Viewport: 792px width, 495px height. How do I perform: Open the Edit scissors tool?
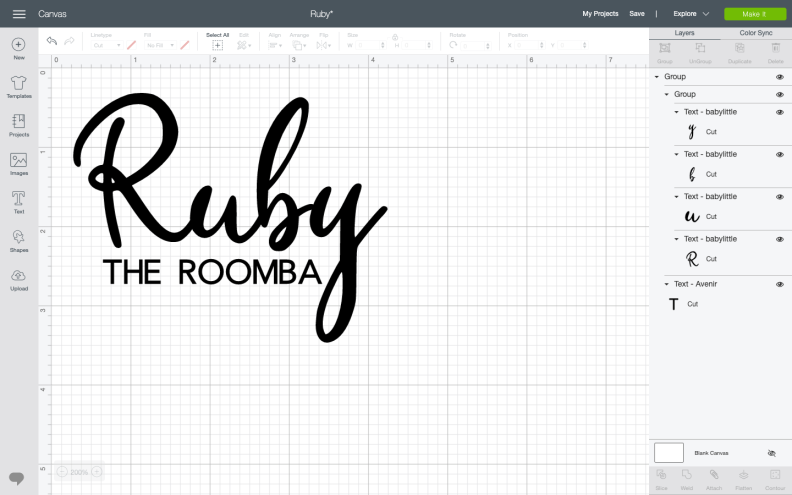click(243, 45)
